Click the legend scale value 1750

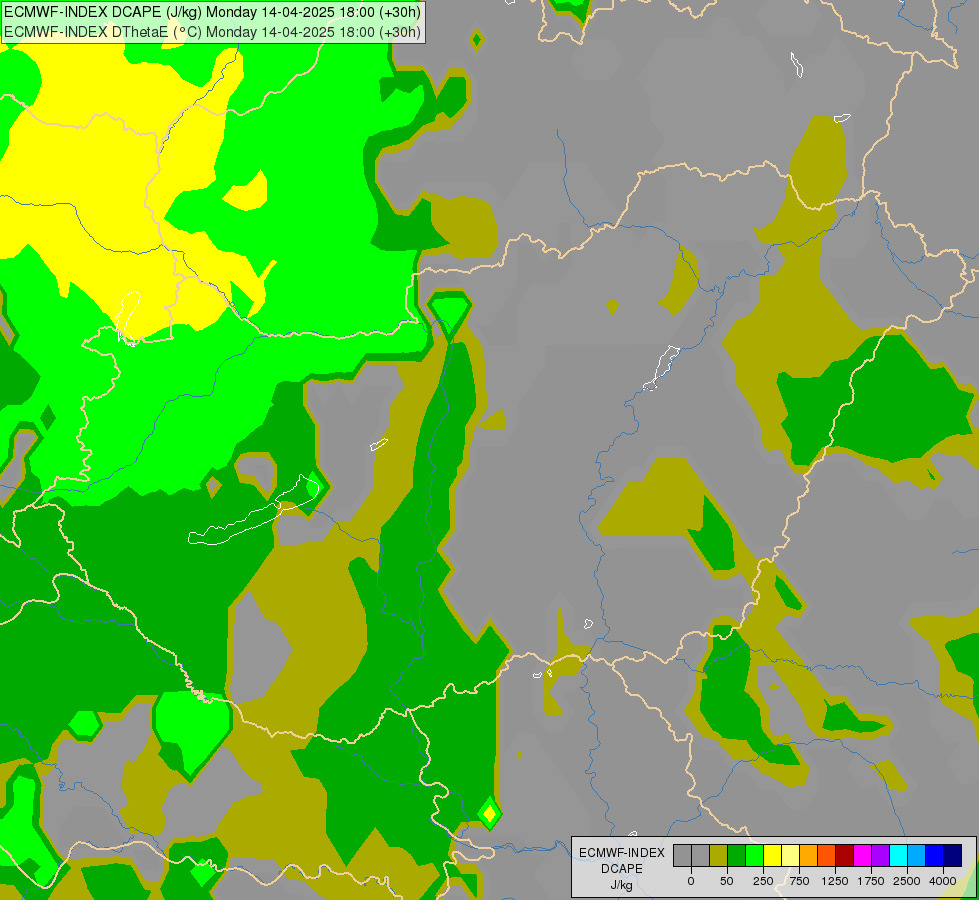point(871,881)
